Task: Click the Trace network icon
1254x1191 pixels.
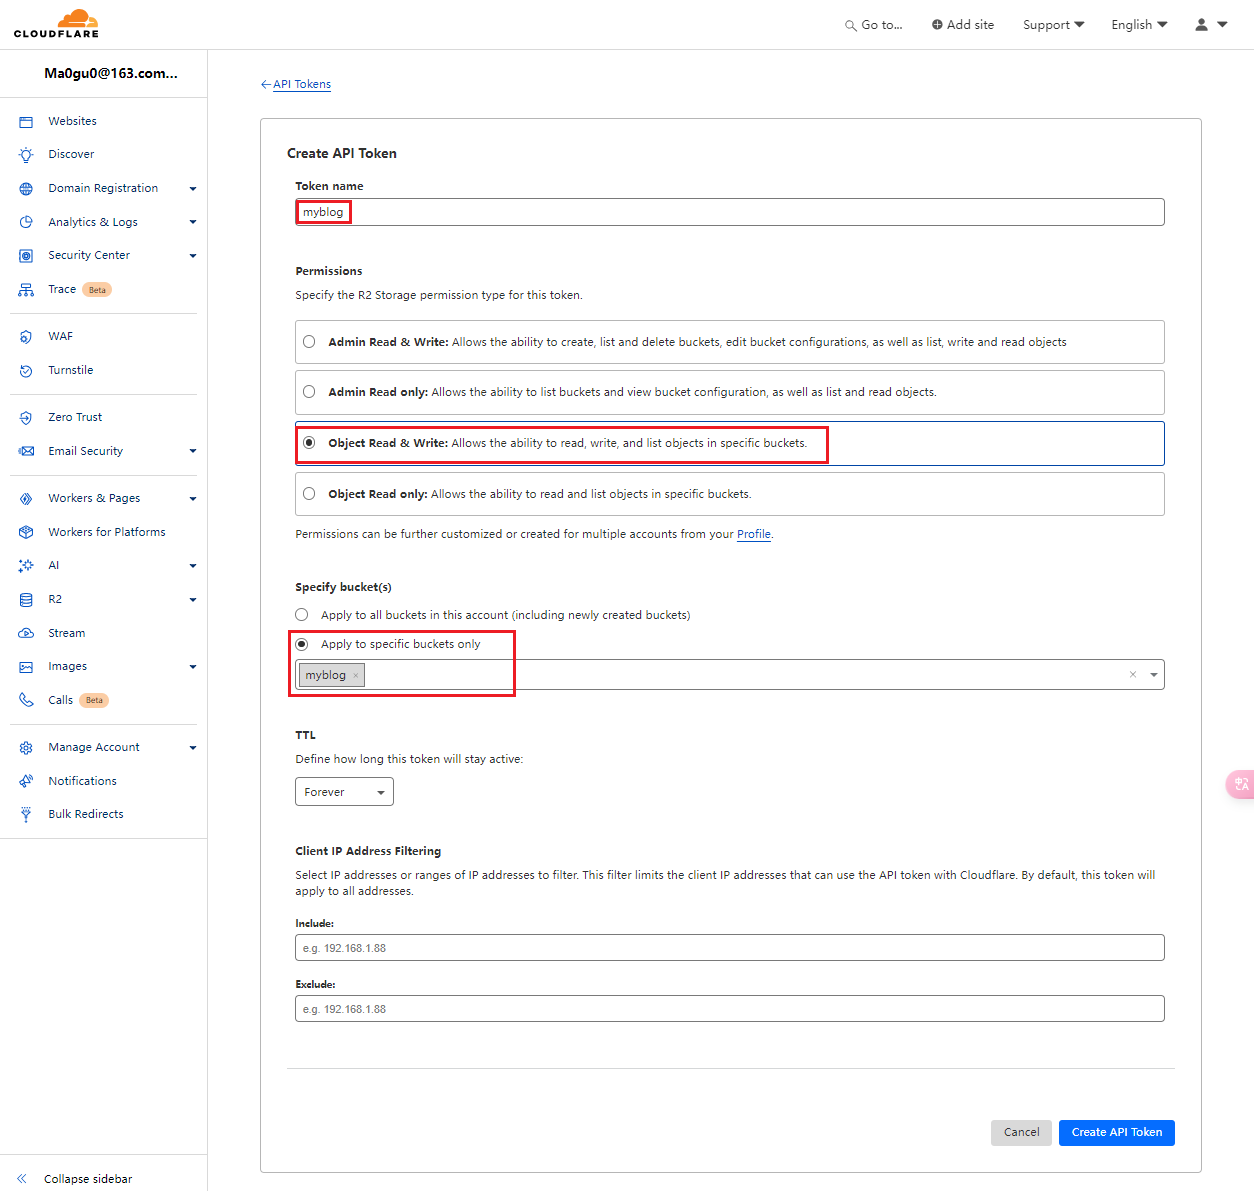Action: tap(26, 290)
